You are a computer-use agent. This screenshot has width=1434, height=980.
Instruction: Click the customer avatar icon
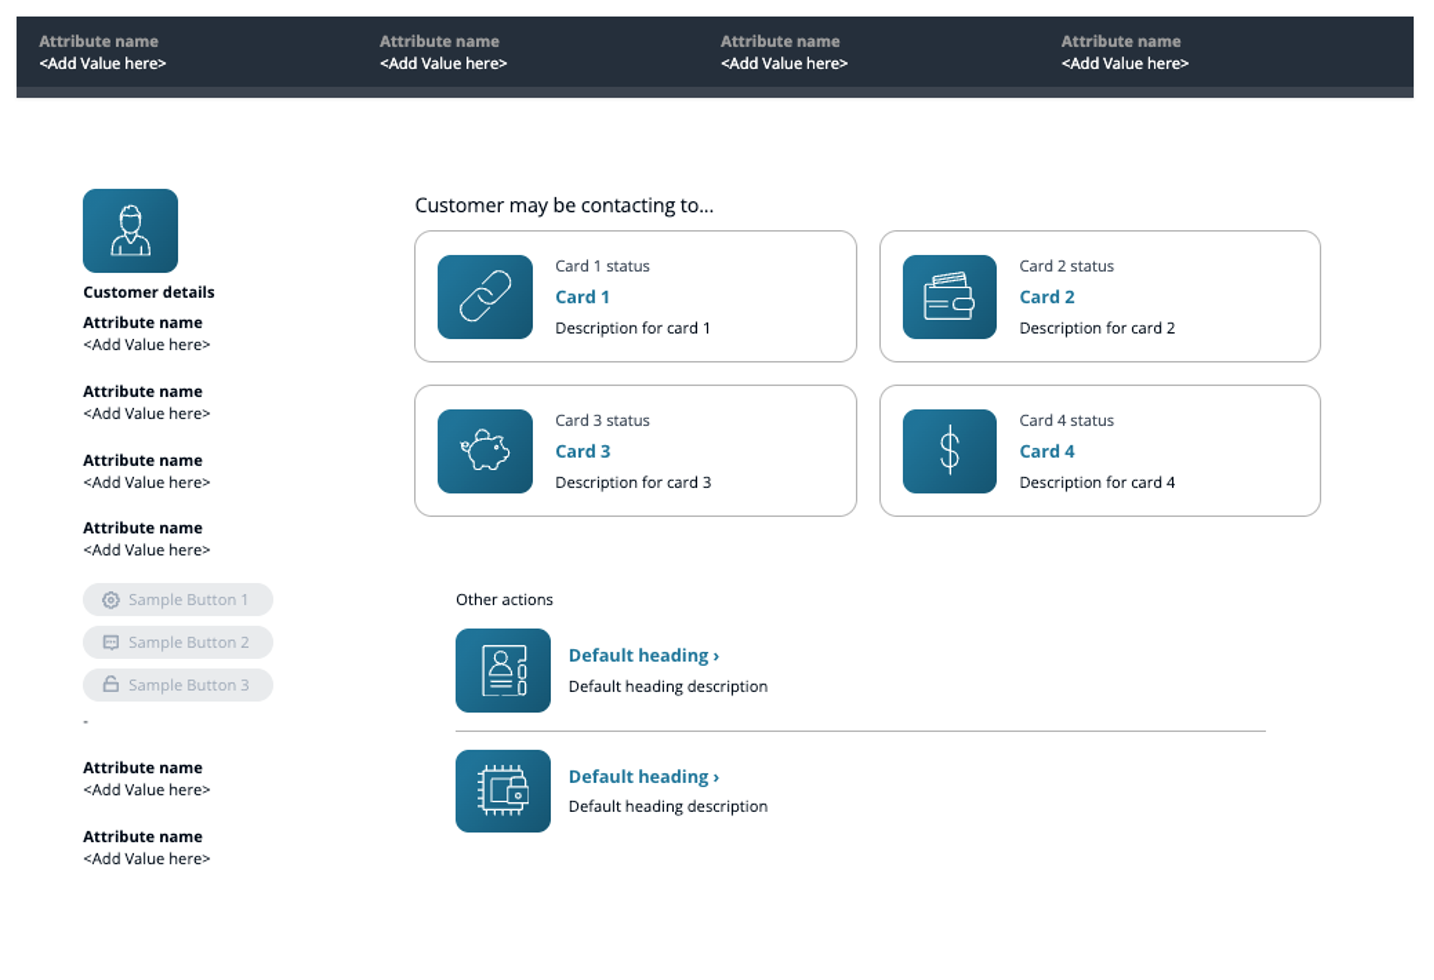(130, 230)
